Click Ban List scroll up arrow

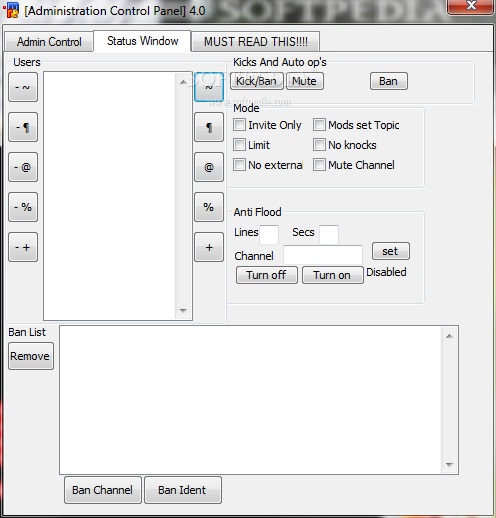click(449, 336)
